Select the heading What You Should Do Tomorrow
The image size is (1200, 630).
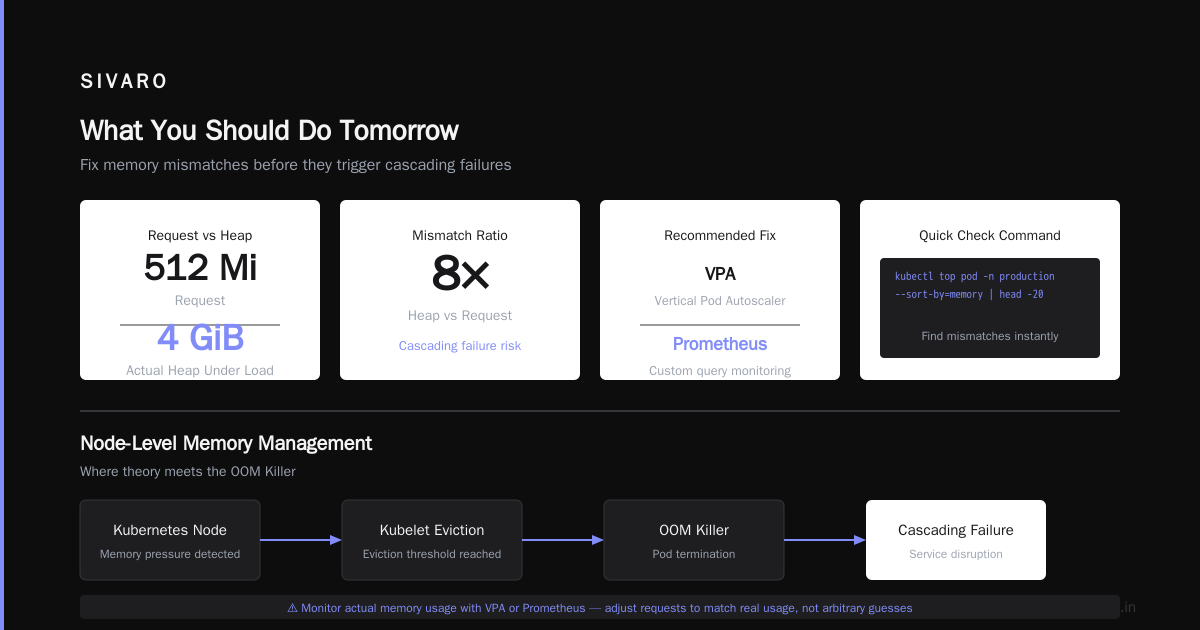click(269, 130)
